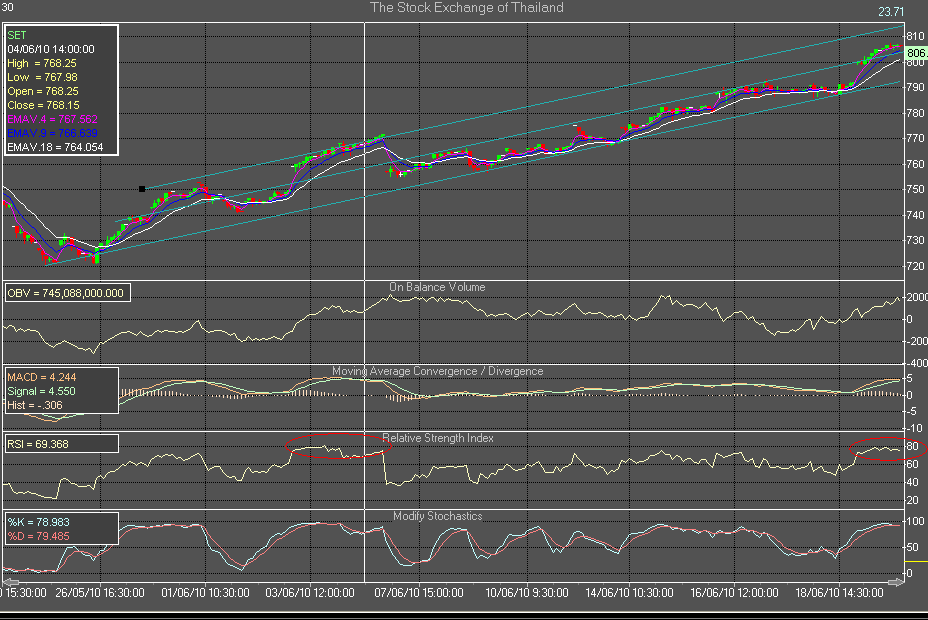The height and width of the screenshot is (620, 928).
Task: Click the vertical crosshair cursor line in price chart
Action: (x=365, y=151)
